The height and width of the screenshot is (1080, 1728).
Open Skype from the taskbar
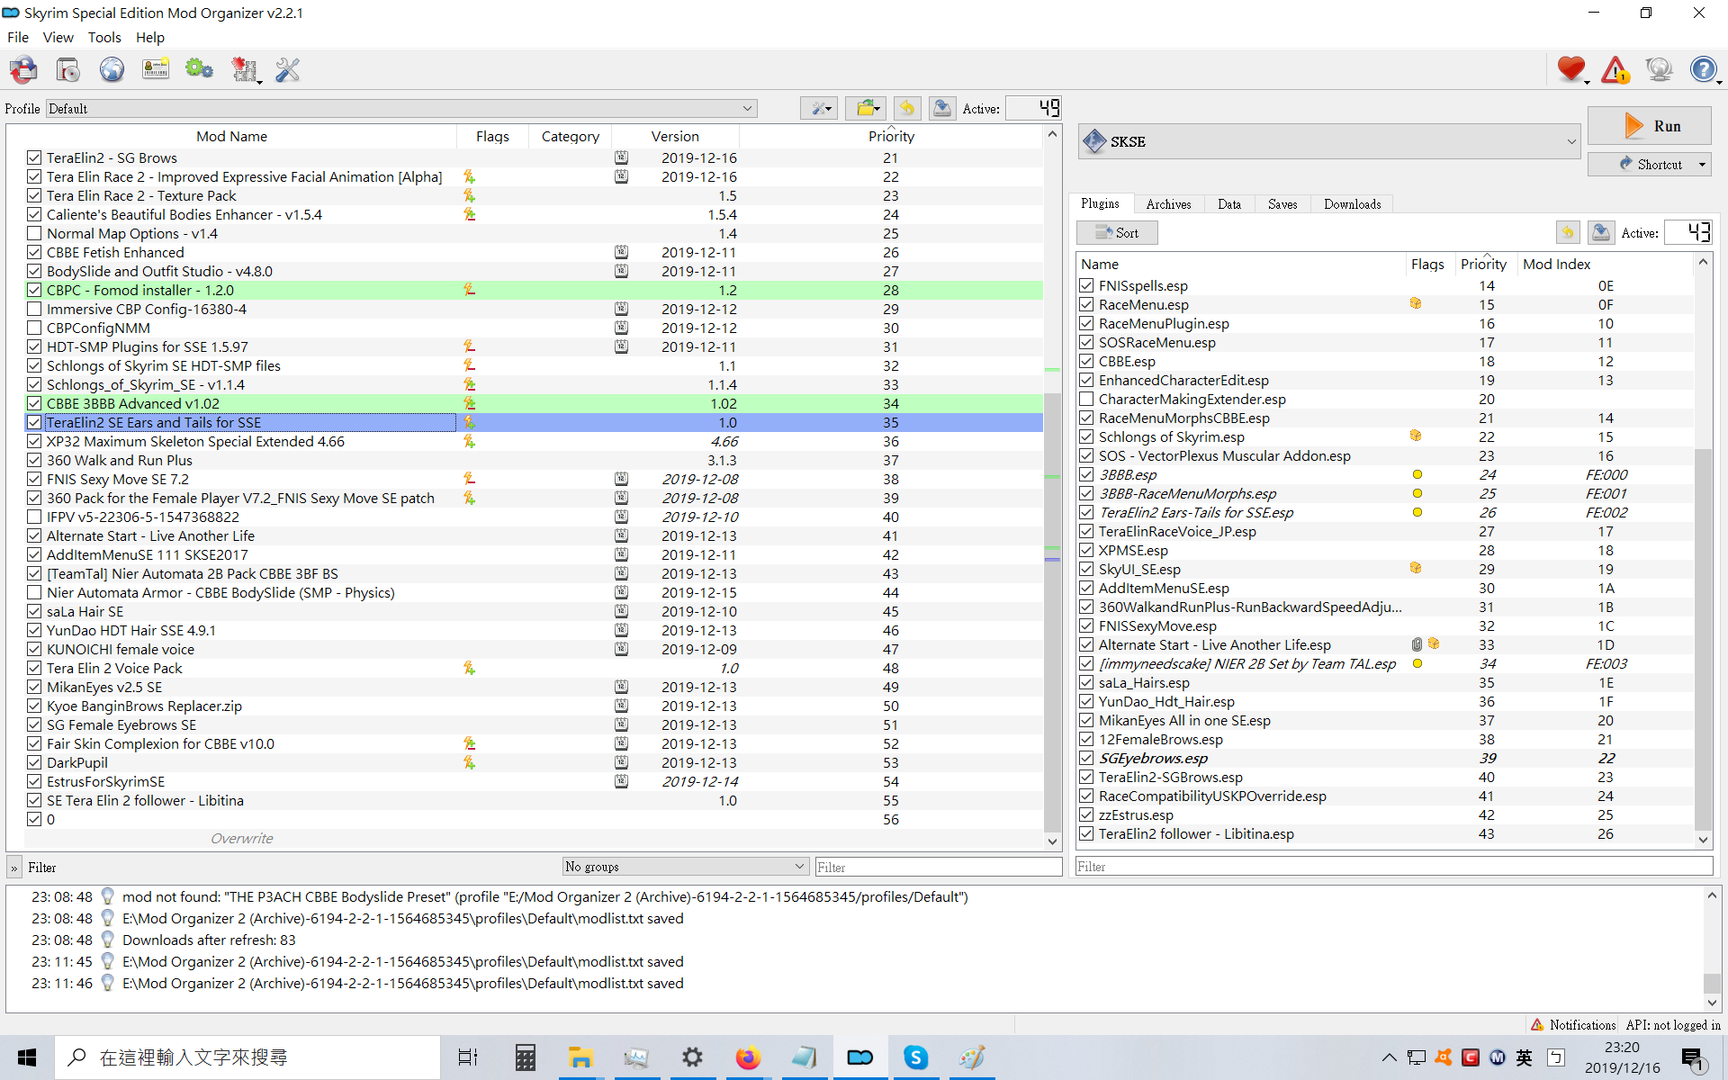coord(915,1057)
